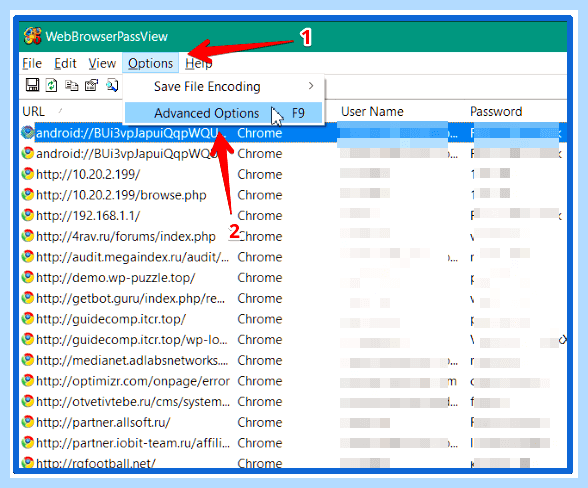The image size is (588, 488).
Task: Click the Save Selected Items floppy icon
Action: point(32,85)
